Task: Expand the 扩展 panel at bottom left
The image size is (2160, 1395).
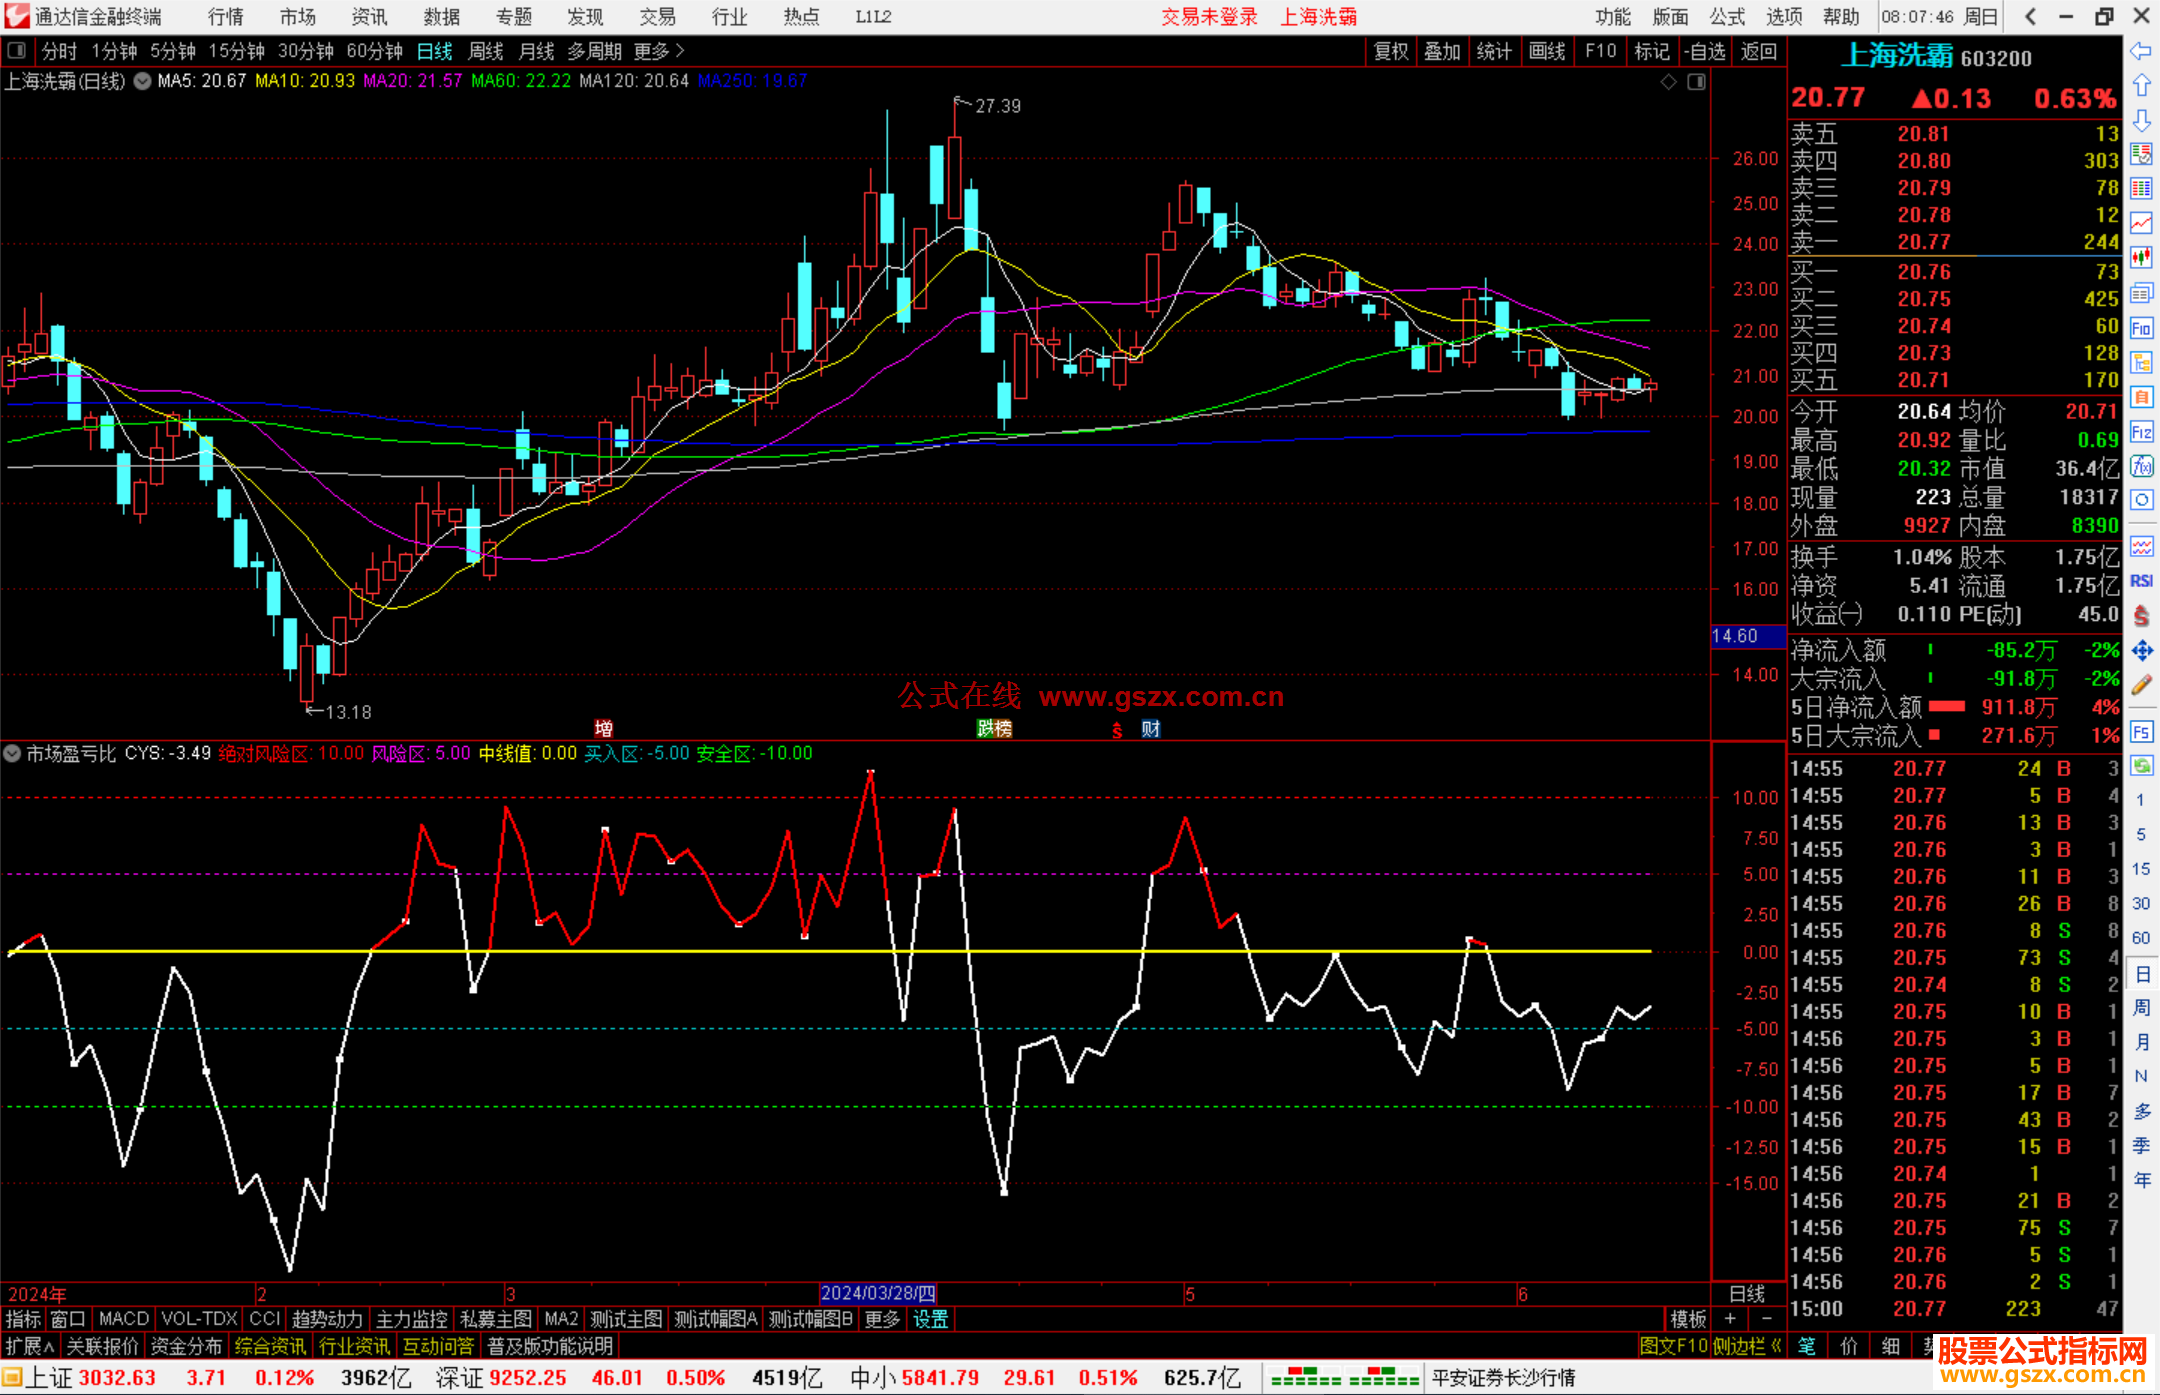Action: coord(30,1346)
